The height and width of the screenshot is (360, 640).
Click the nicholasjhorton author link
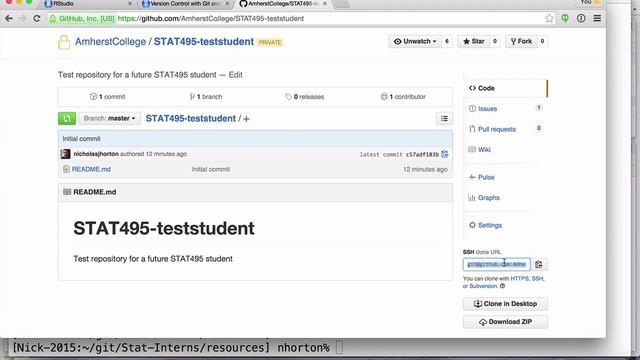click(x=96, y=154)
